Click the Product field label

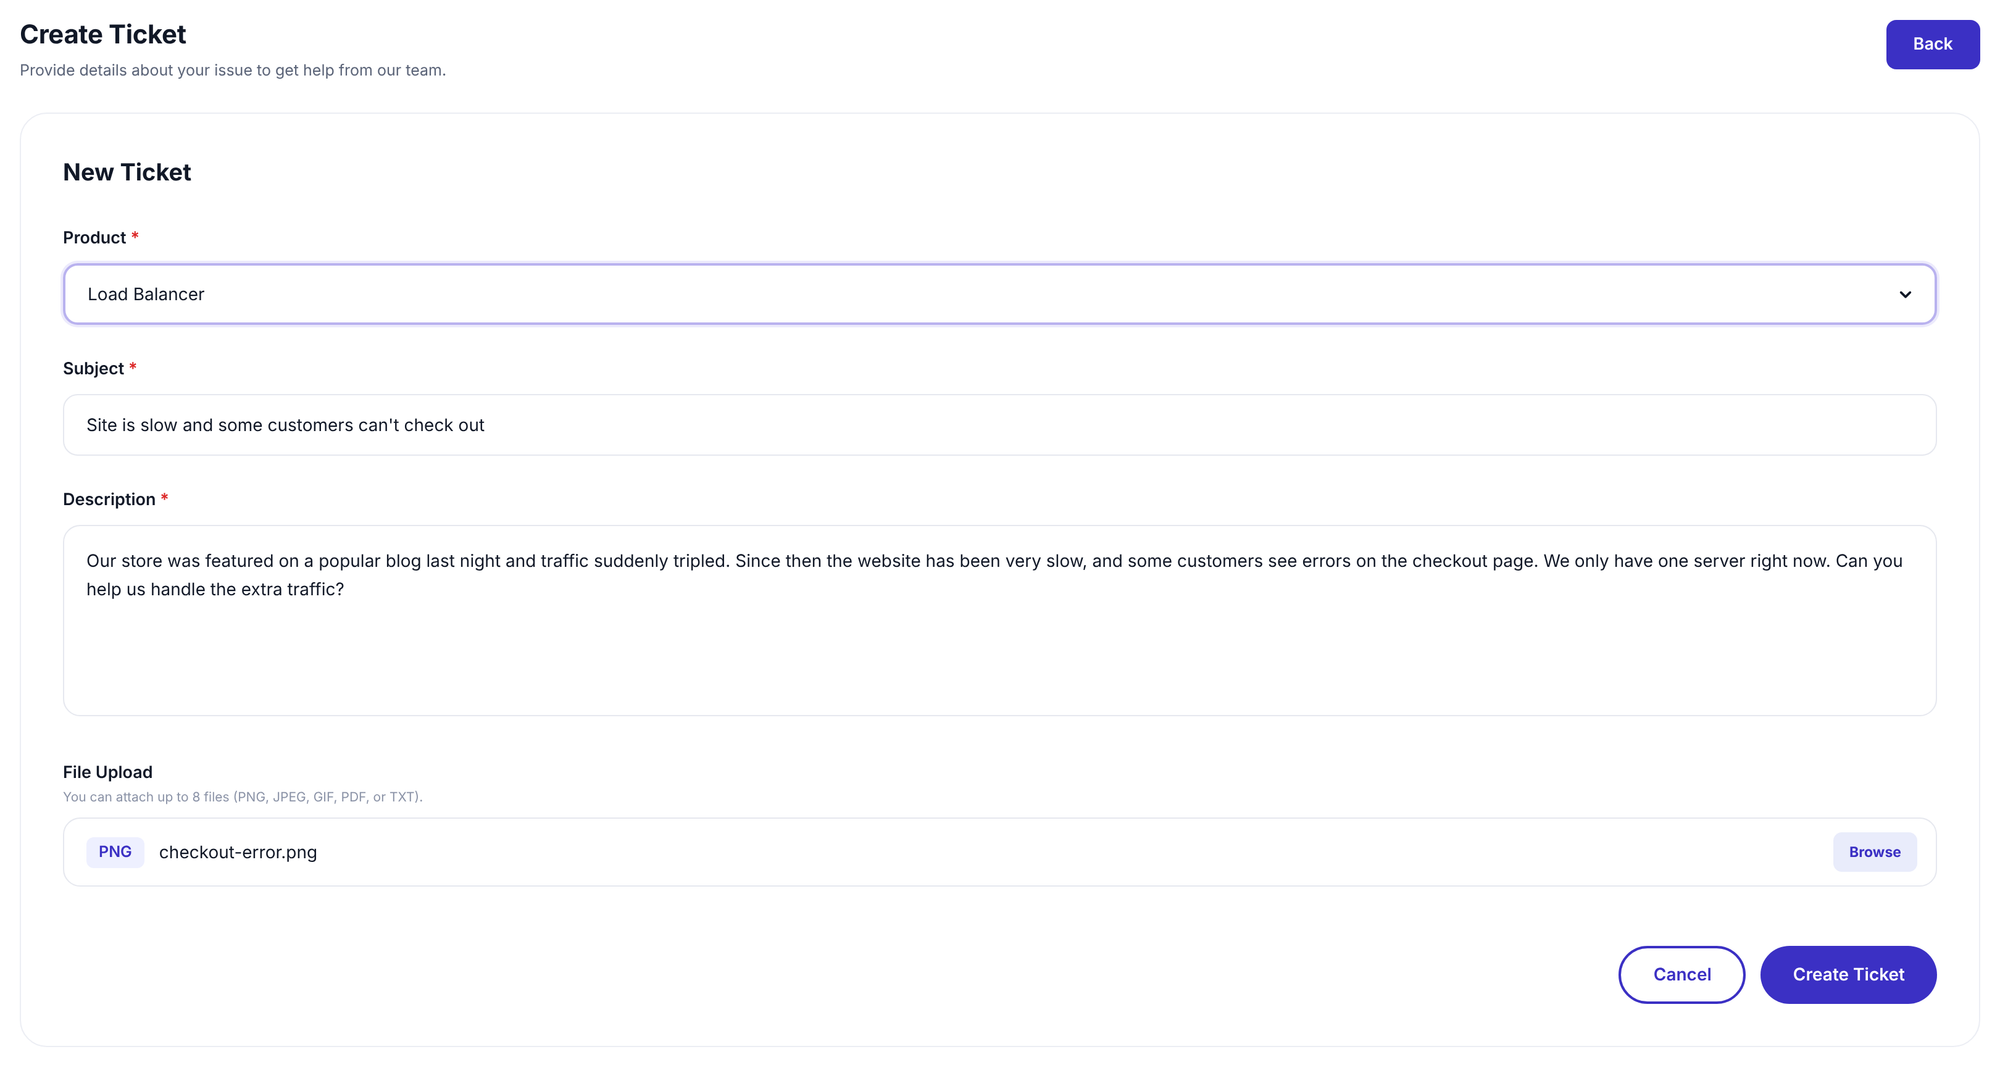[94, 238]
